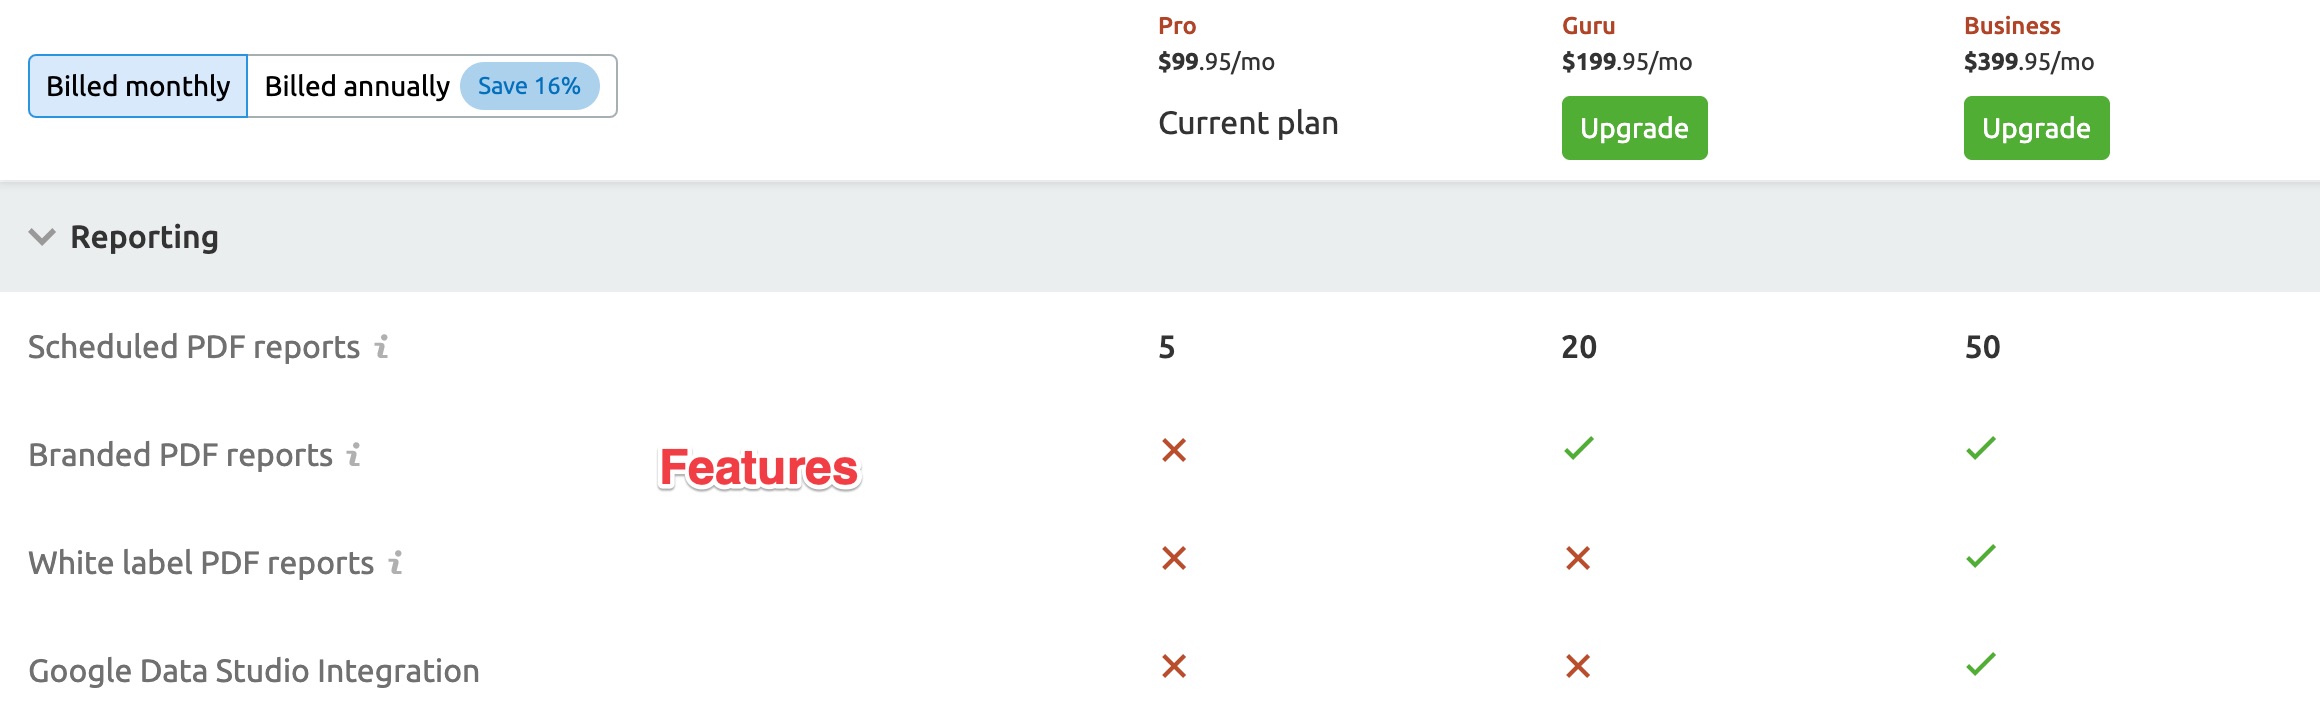Click green check for Guru Branded PDF reports

pyautogui.click(x=1579, y=448)
